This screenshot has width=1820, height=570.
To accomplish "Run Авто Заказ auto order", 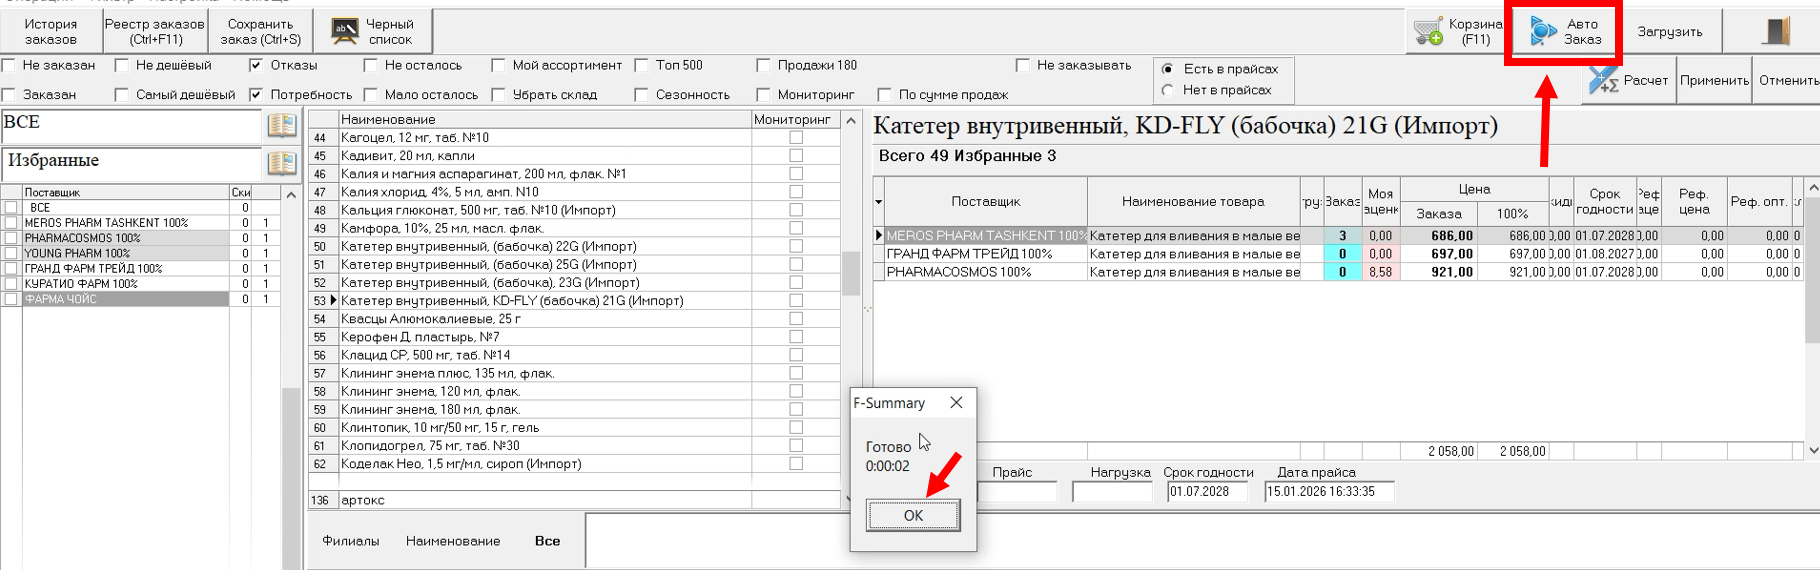I will (1565, 31).
